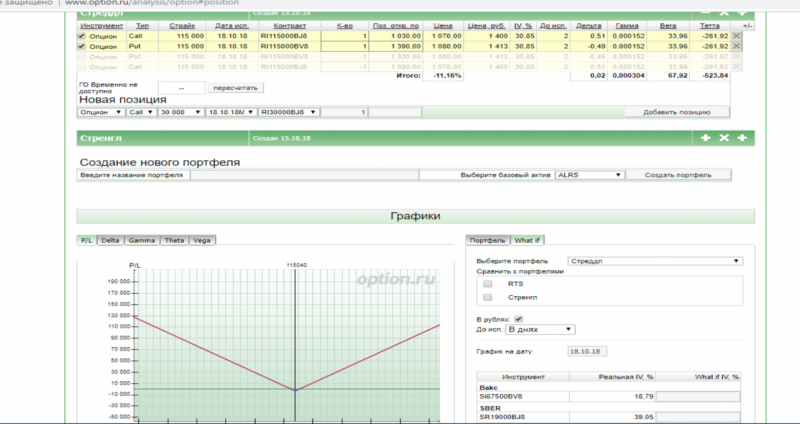Open the 30 000 strike dropdown
Viewport: 800px width, 424px height.
(181, 112)
